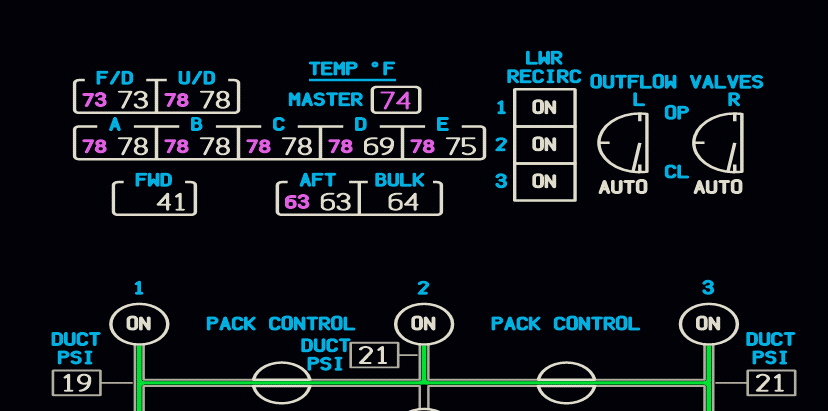Image resolution: width=828 pixels, height=411 pixels.
Task: Click white 63 actual temp in AFT
Action: [x=336, y=202]
